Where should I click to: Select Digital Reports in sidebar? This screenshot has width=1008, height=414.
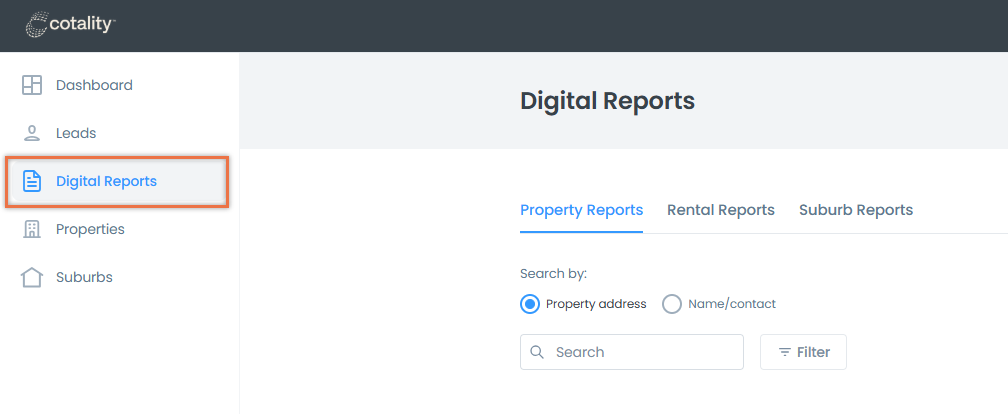click(117, 181)
